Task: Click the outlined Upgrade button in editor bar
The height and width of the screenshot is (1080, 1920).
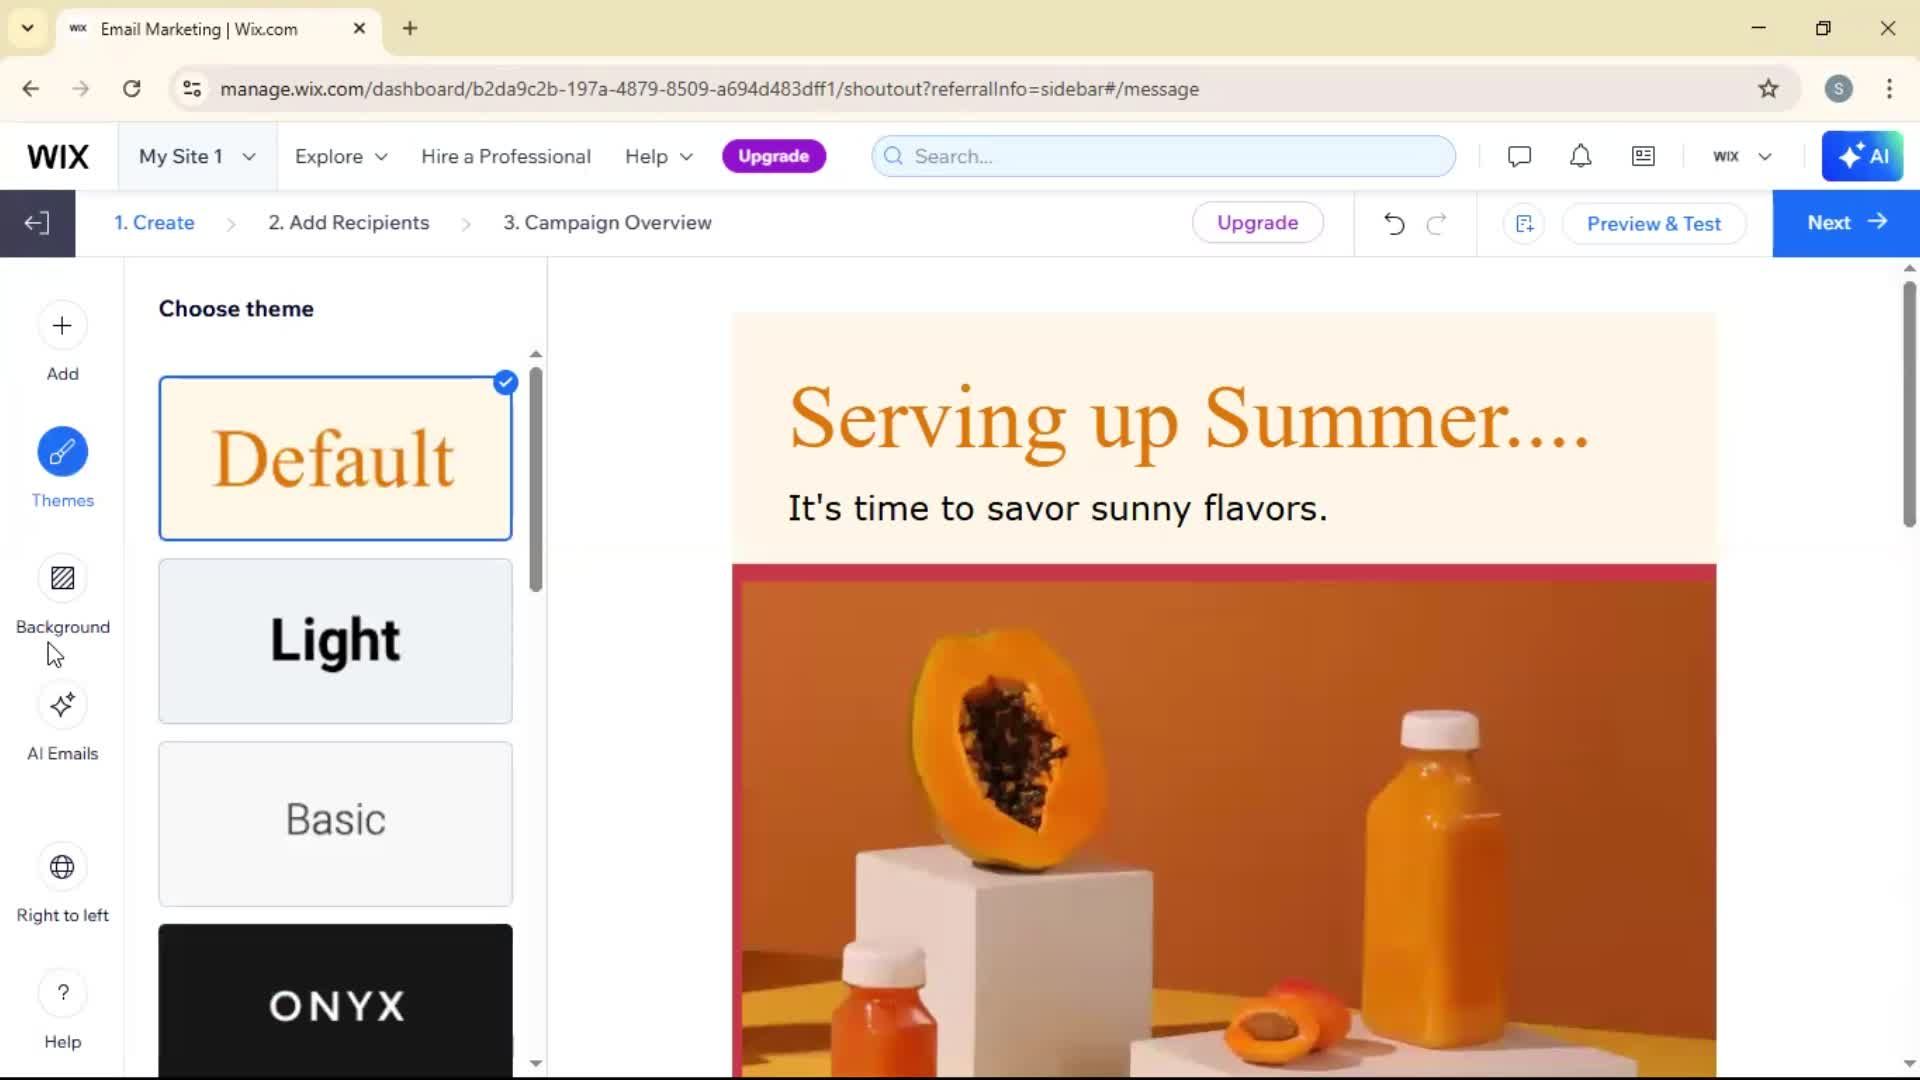Action: [1257, 223]
